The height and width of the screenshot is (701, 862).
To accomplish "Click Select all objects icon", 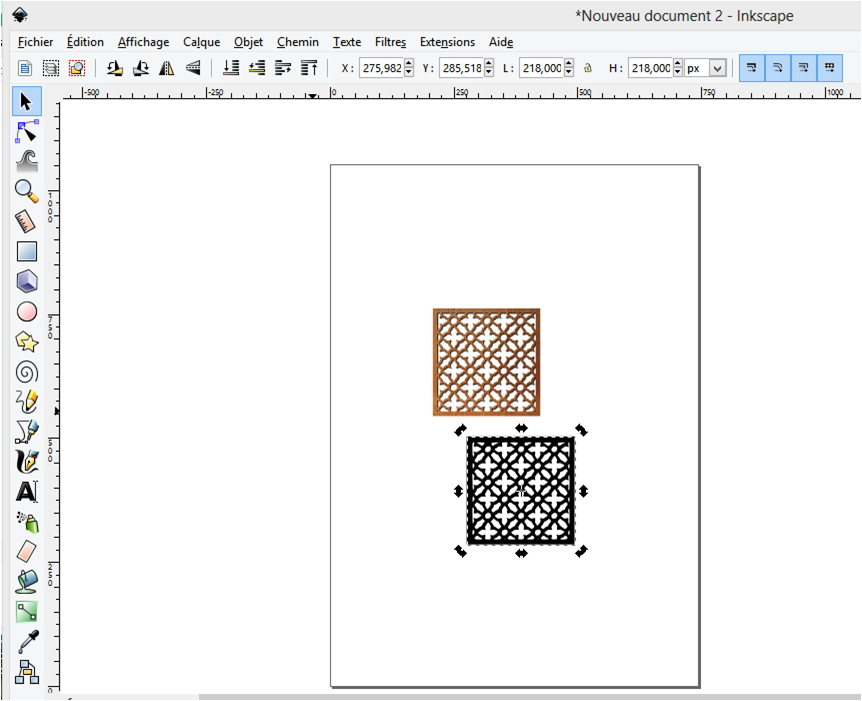I will click(25, 68).
